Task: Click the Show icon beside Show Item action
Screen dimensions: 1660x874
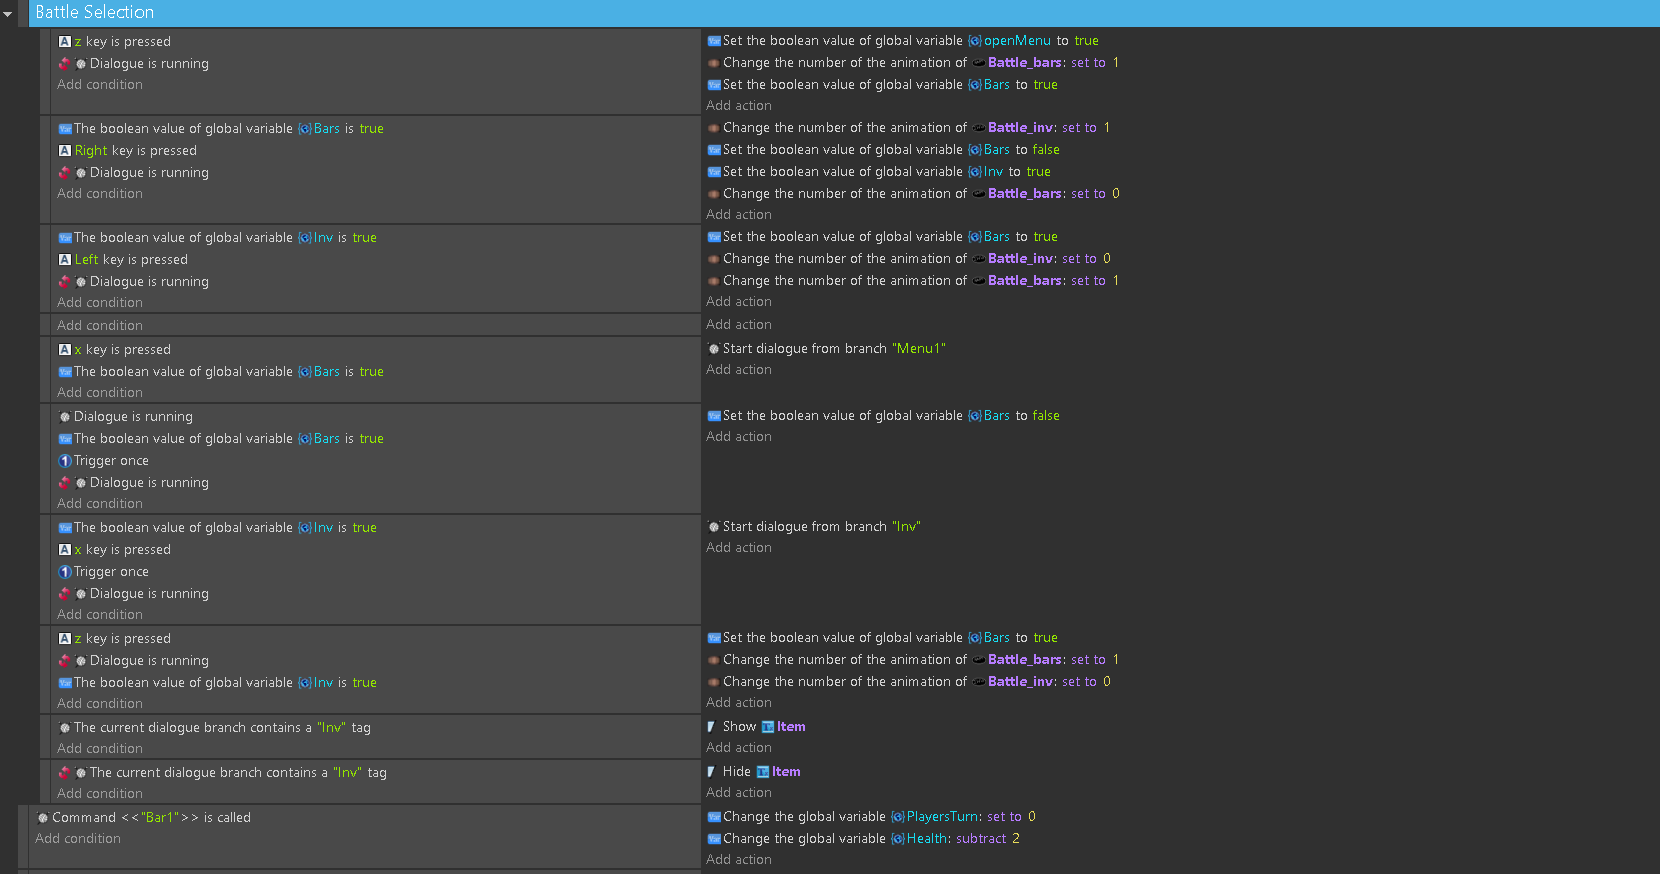Action: [712, 727]
